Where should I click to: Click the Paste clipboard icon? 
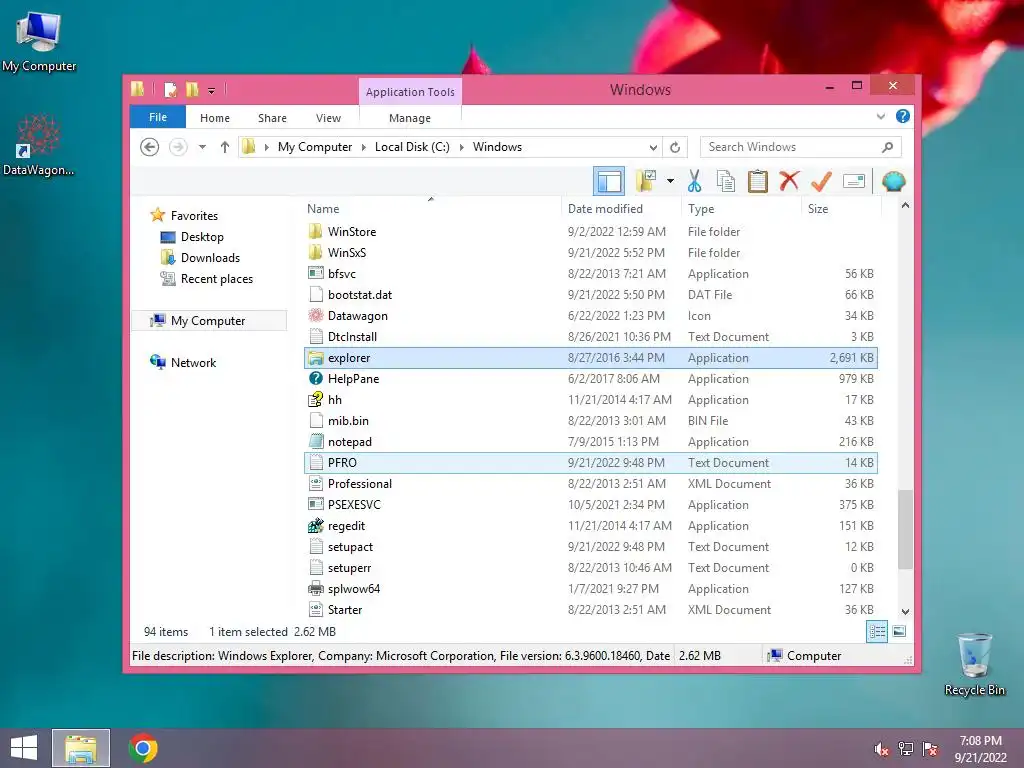pos(758,181)
